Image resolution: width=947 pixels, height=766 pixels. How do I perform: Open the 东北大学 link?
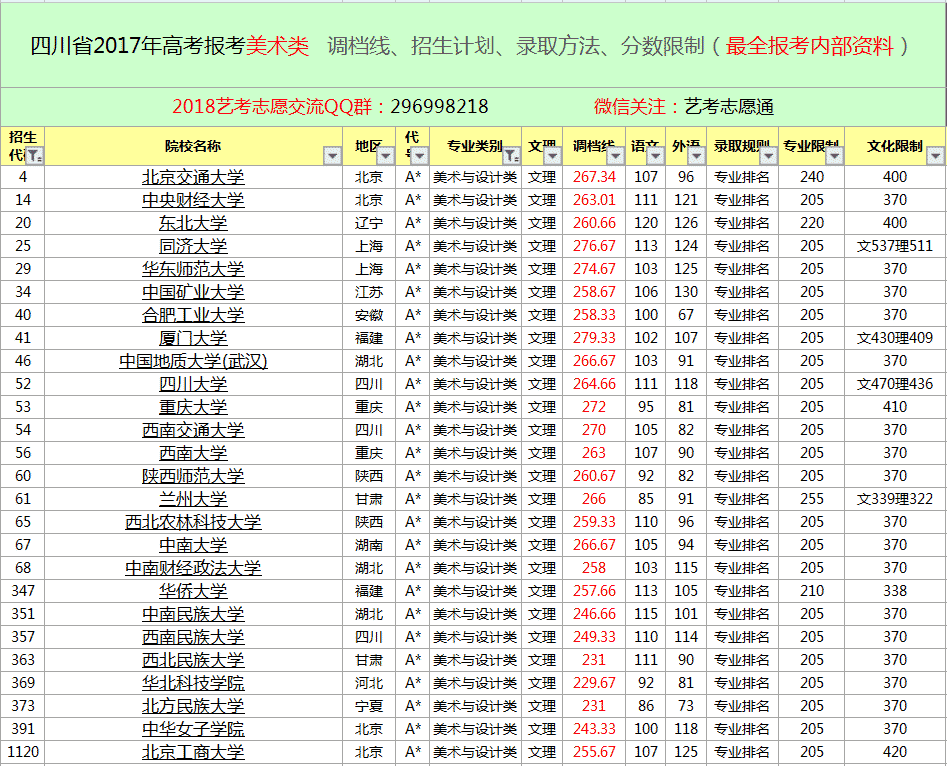pyautogui.click(x=193, y=223)
